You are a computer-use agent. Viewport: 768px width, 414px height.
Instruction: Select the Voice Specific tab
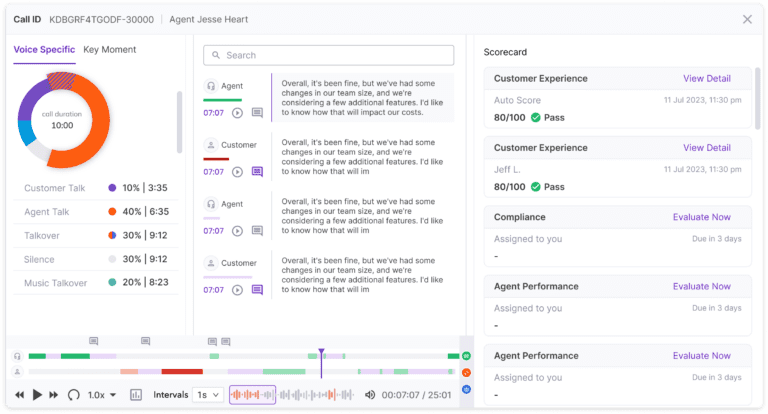pyautogui.click(x=43, y=49)
